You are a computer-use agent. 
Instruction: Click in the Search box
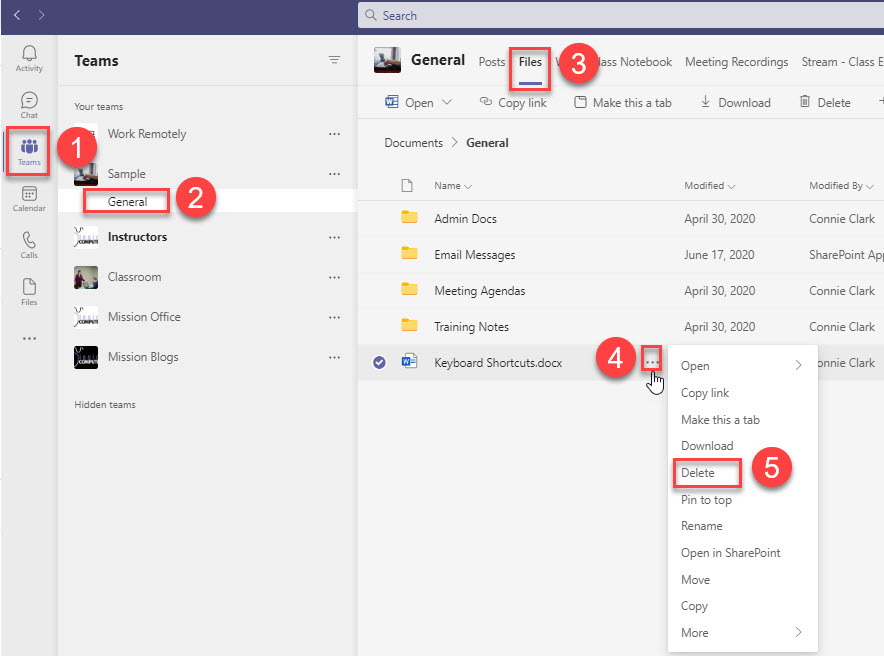pyautogui.click(x=621, y=15)
